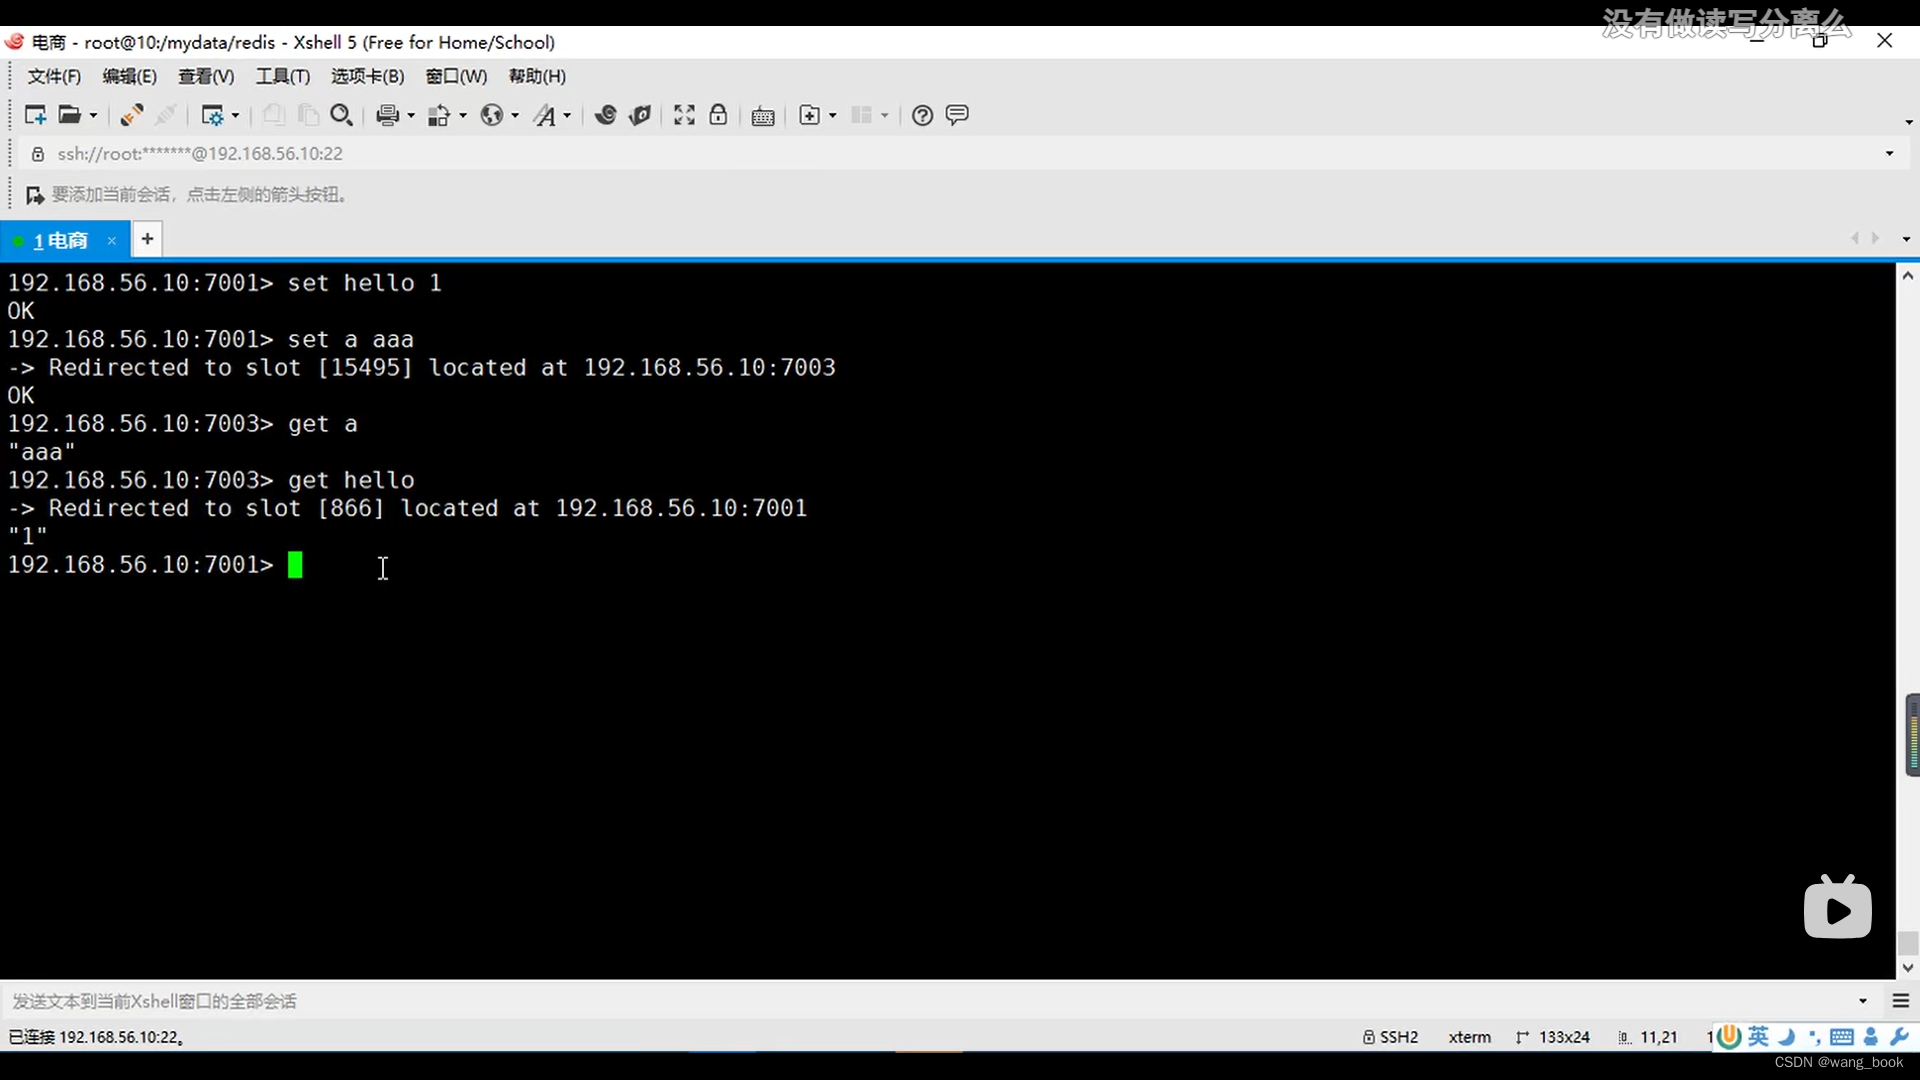Click add current session arrow icon
The height and width of the screenshot is (1080, 1920).
point(34,195)
